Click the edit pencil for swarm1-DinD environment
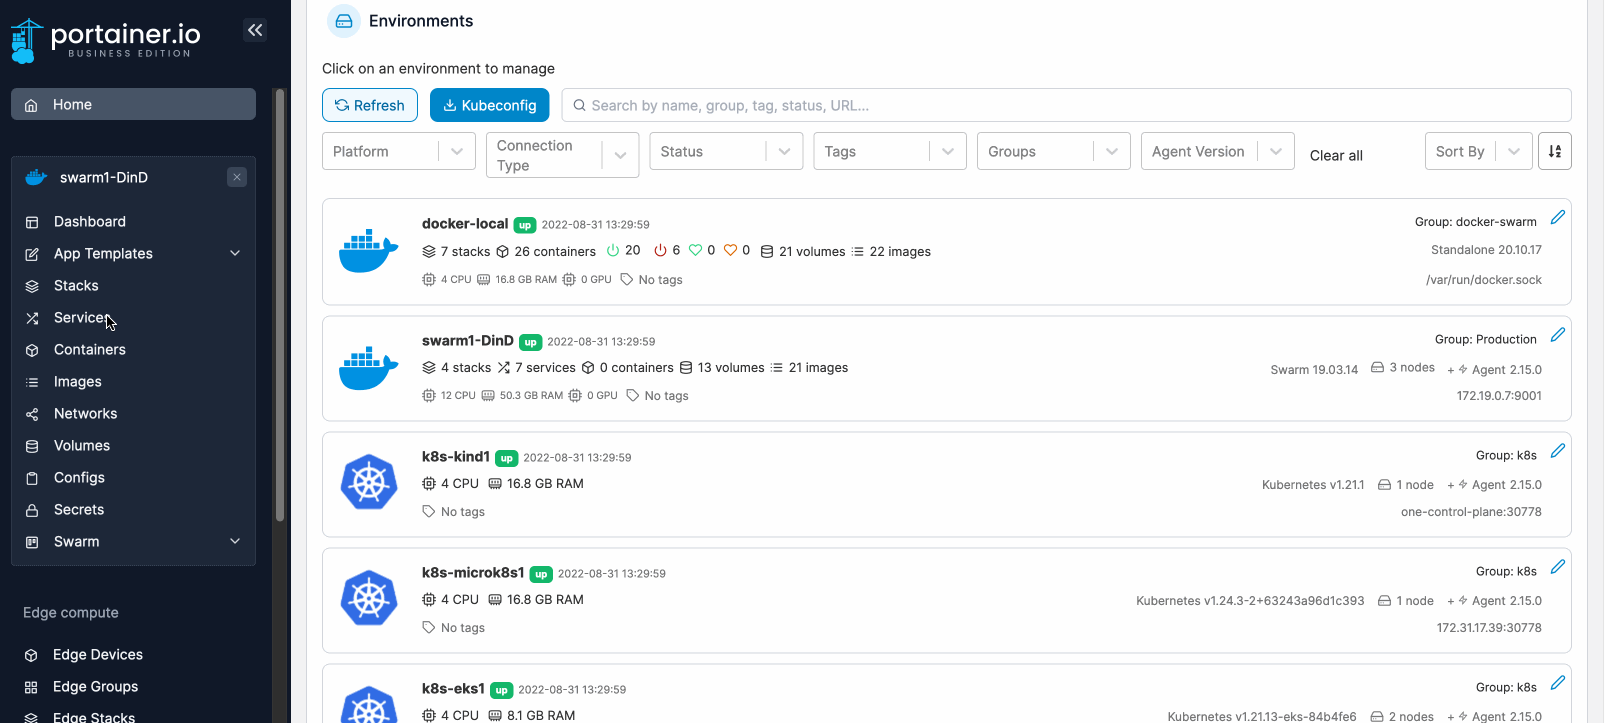 coord(1557,335)
